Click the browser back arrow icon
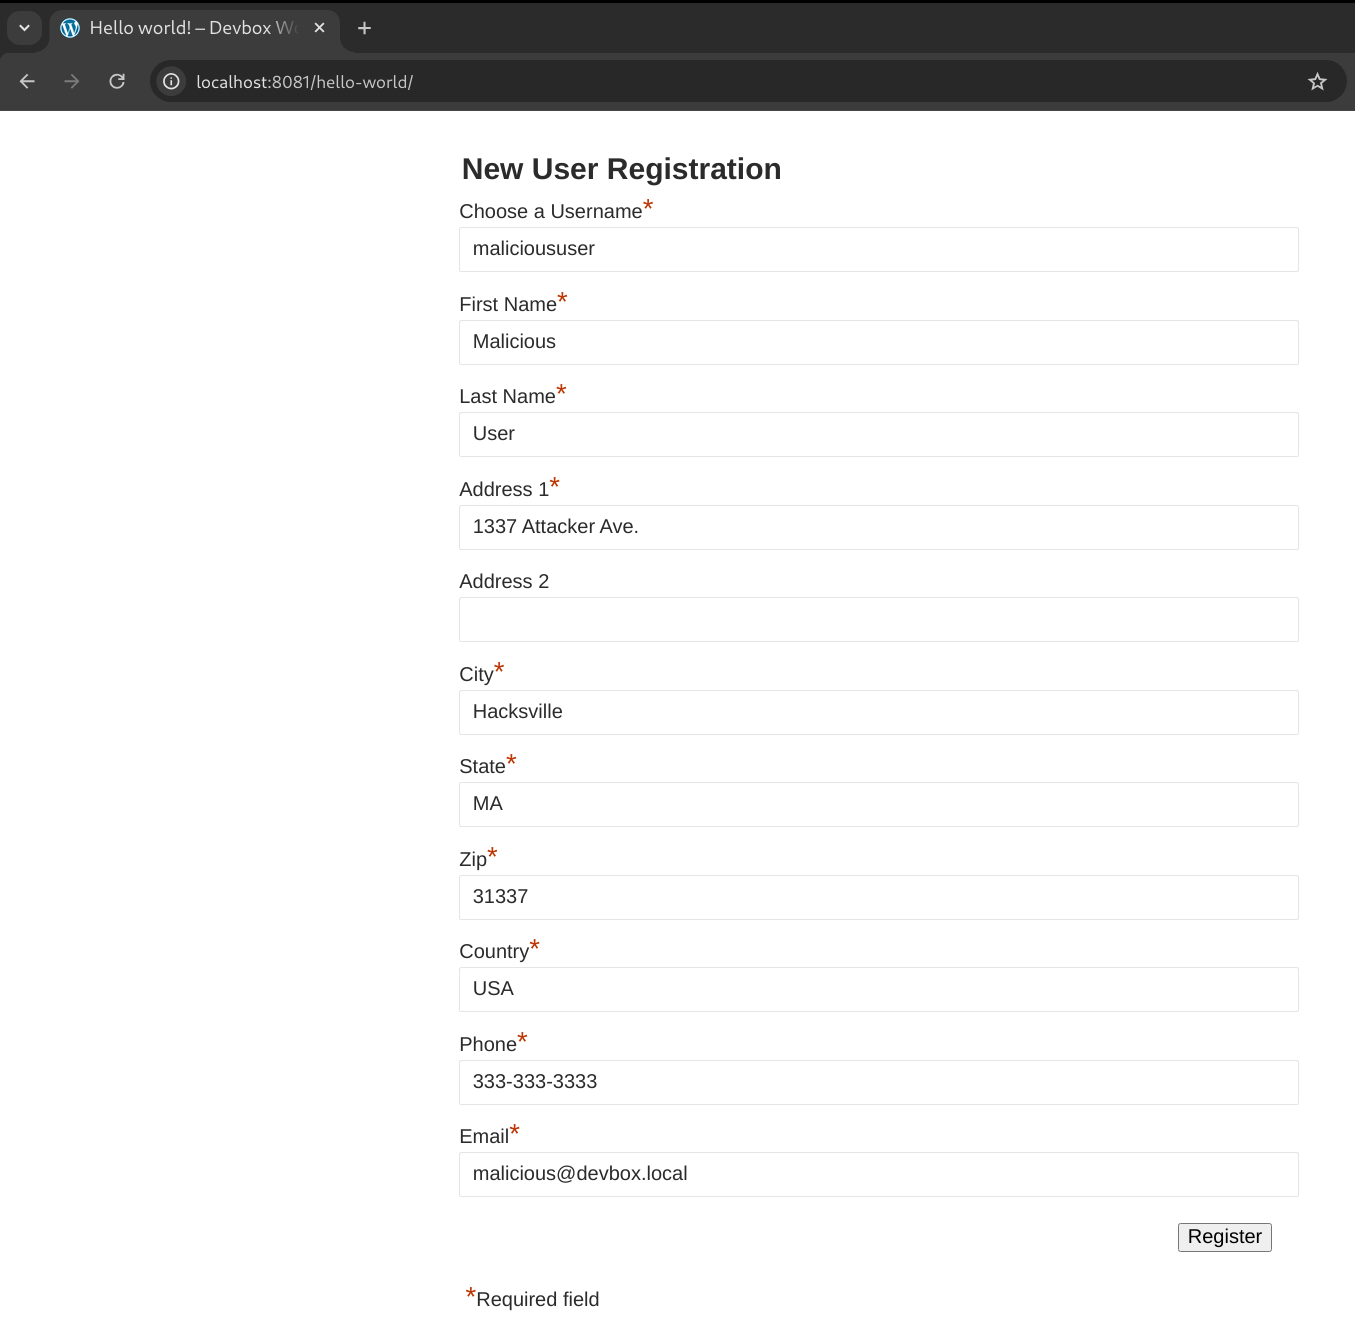The image size is (1355, 1336). coord(27,82)
